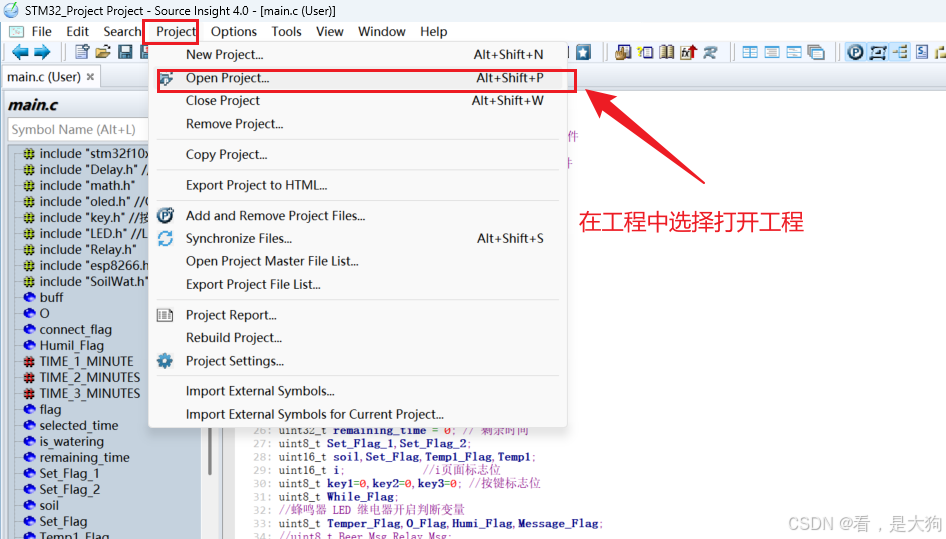Select Add and Remove Project Files...
Viewport: 946px width, 539px height.
(x=357, y=215)
